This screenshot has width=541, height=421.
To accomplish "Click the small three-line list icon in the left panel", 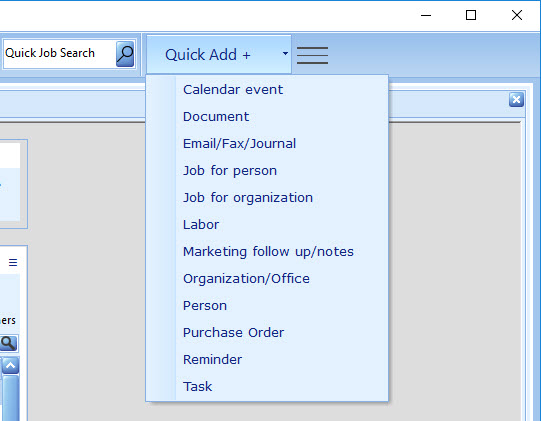I will click(x=13, y=263).
